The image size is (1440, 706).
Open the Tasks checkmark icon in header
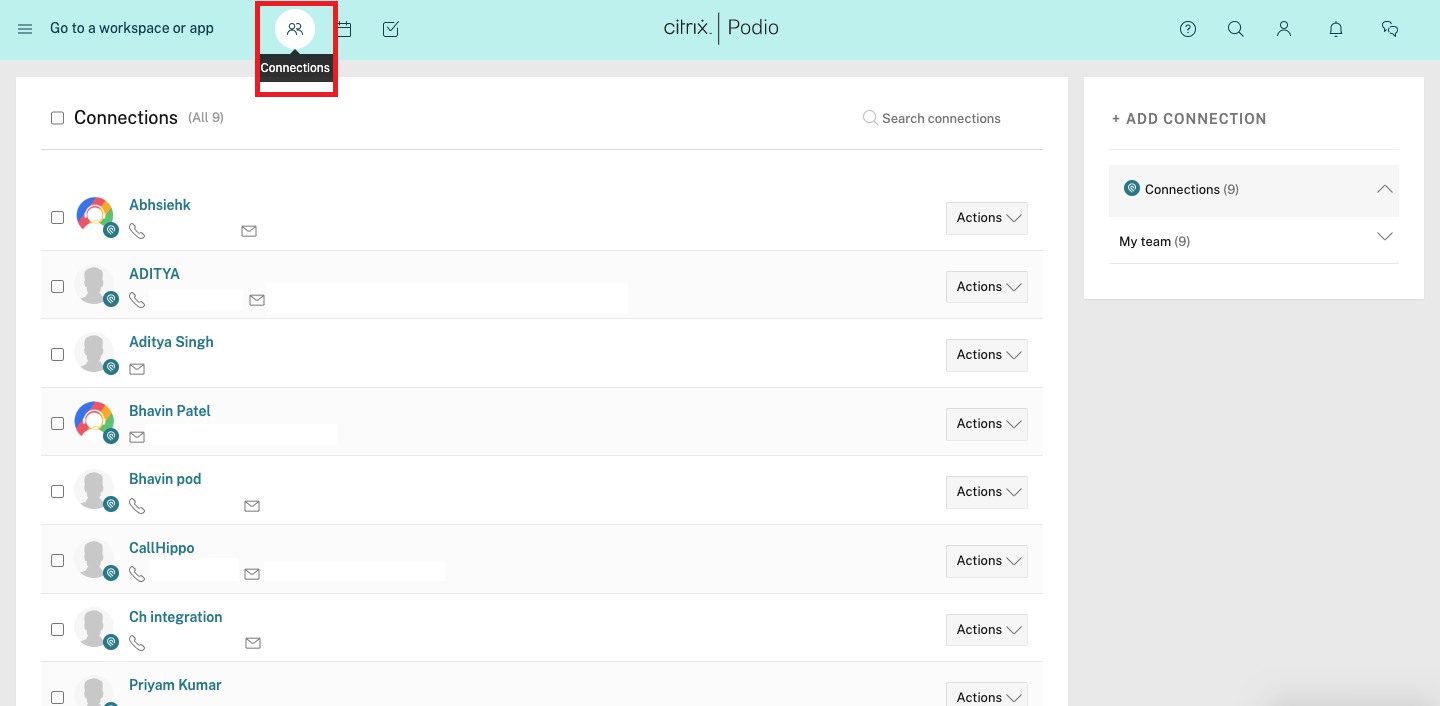391,29
